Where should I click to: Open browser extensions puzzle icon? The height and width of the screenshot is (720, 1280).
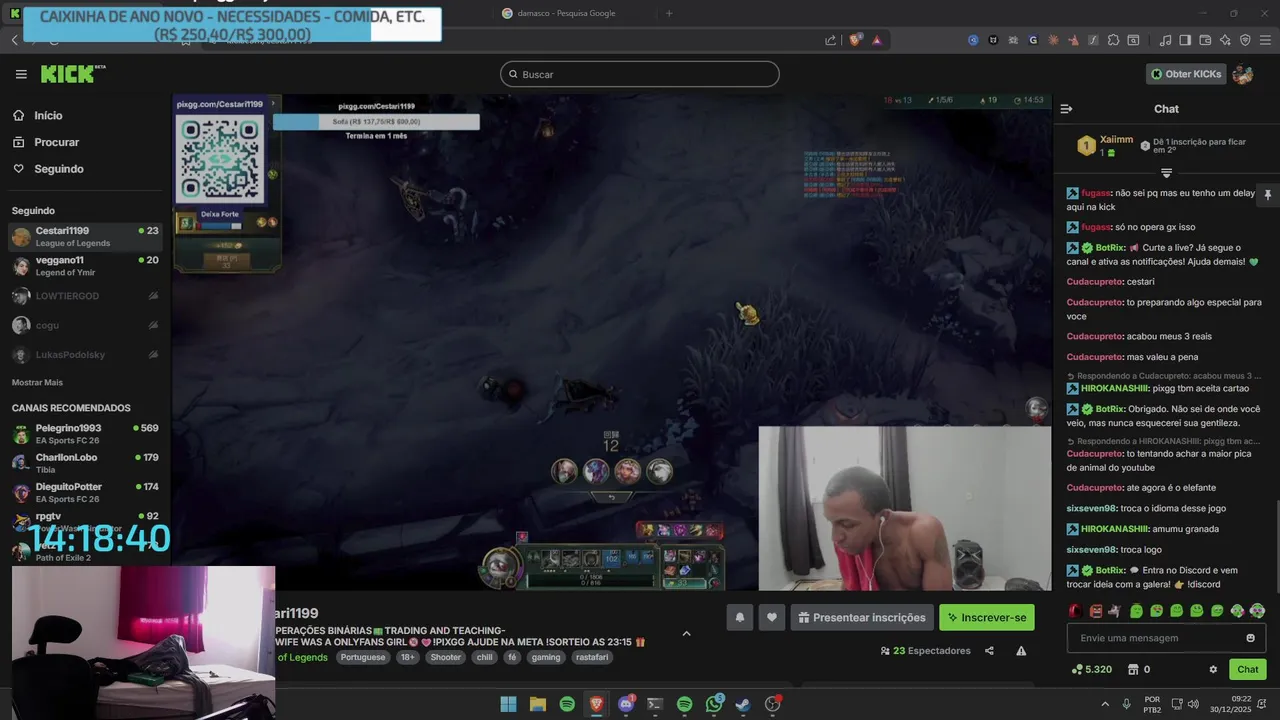1112,40
